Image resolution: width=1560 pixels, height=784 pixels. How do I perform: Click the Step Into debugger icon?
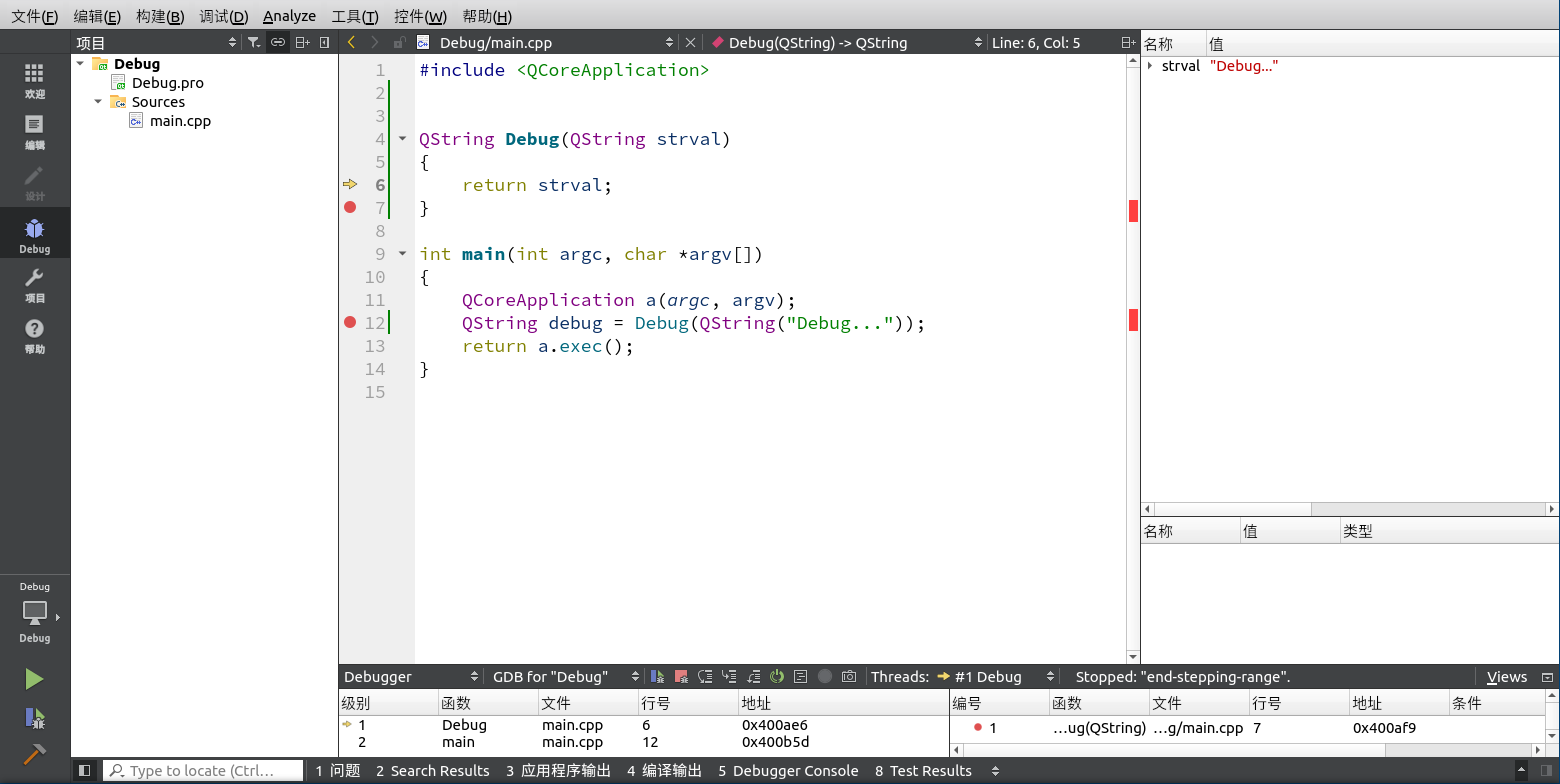pos(728,676)
